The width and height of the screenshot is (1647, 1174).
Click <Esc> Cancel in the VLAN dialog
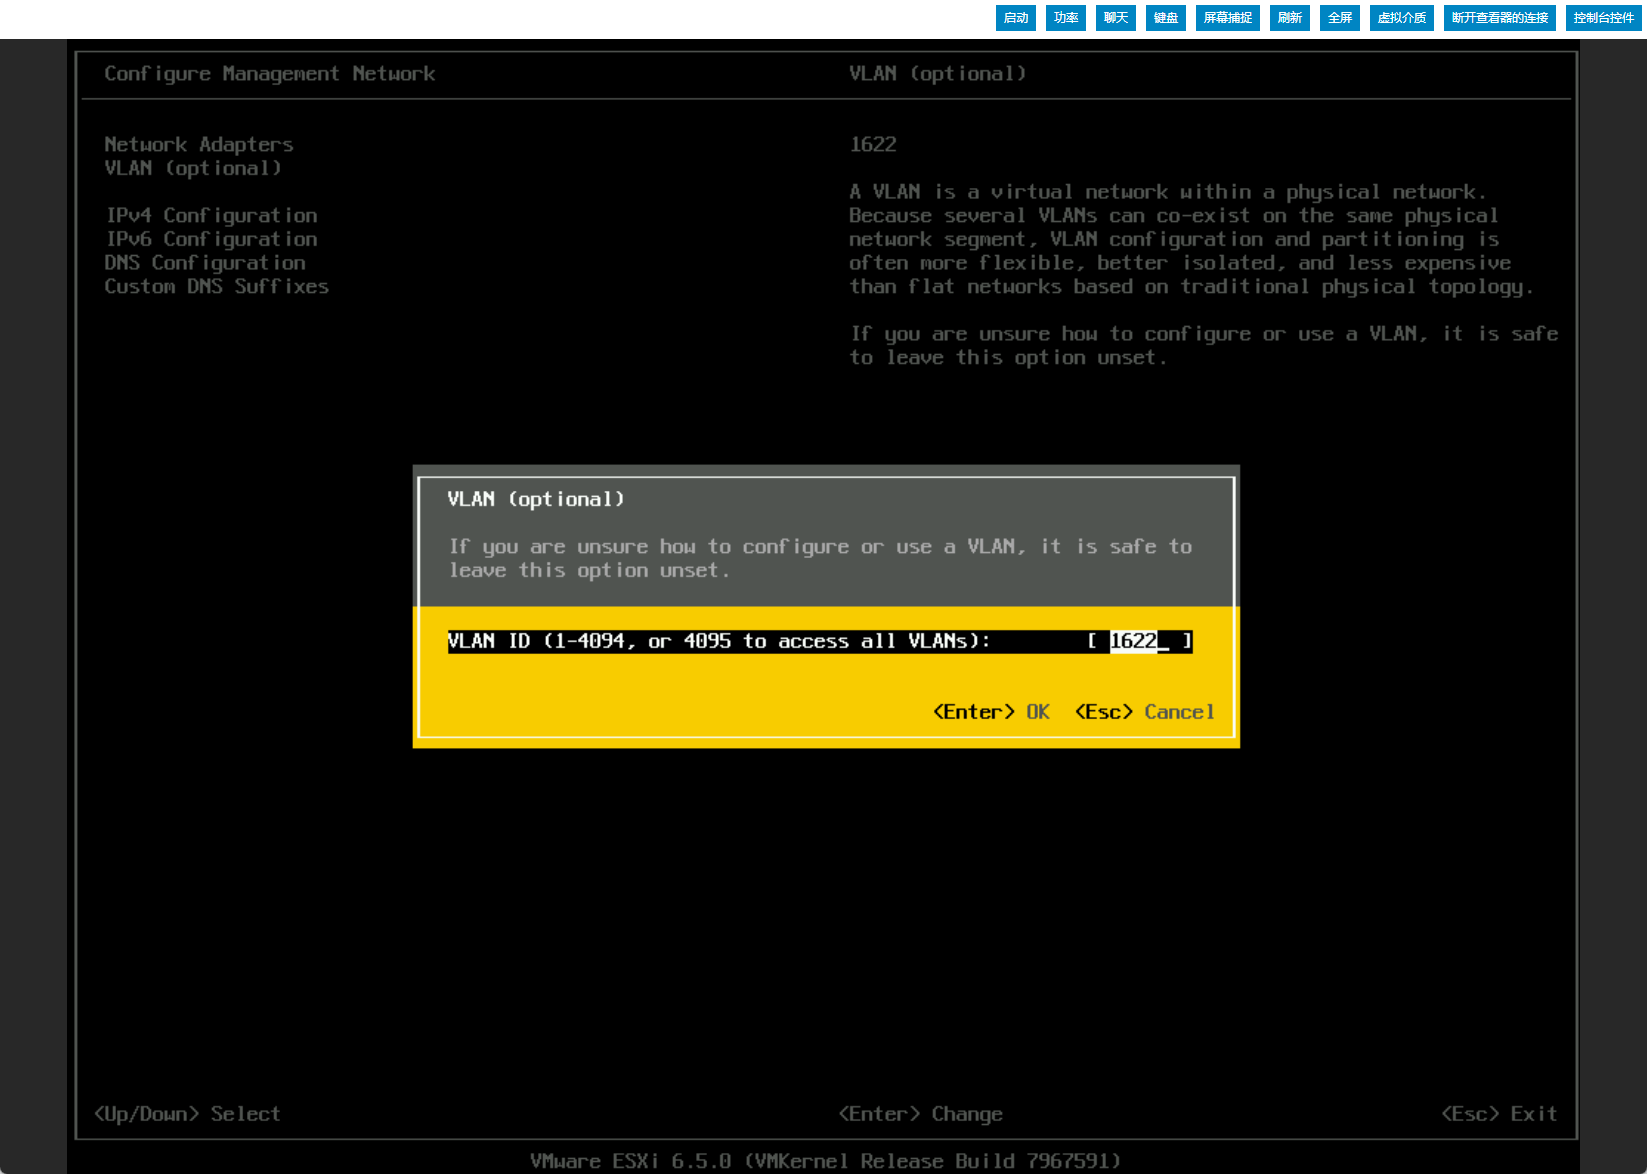coord(1144,712)
